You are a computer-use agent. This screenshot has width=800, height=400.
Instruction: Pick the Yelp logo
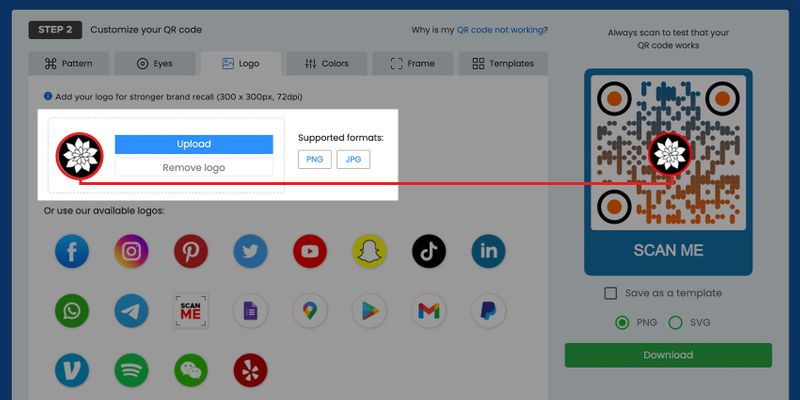tap(251, 370)
